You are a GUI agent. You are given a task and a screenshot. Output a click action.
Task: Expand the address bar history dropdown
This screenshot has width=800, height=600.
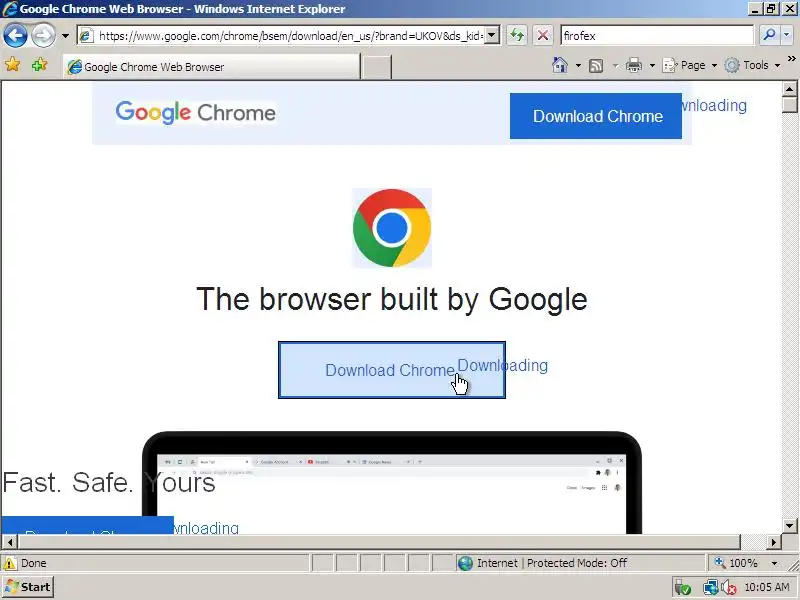click(x=491, y=36)
